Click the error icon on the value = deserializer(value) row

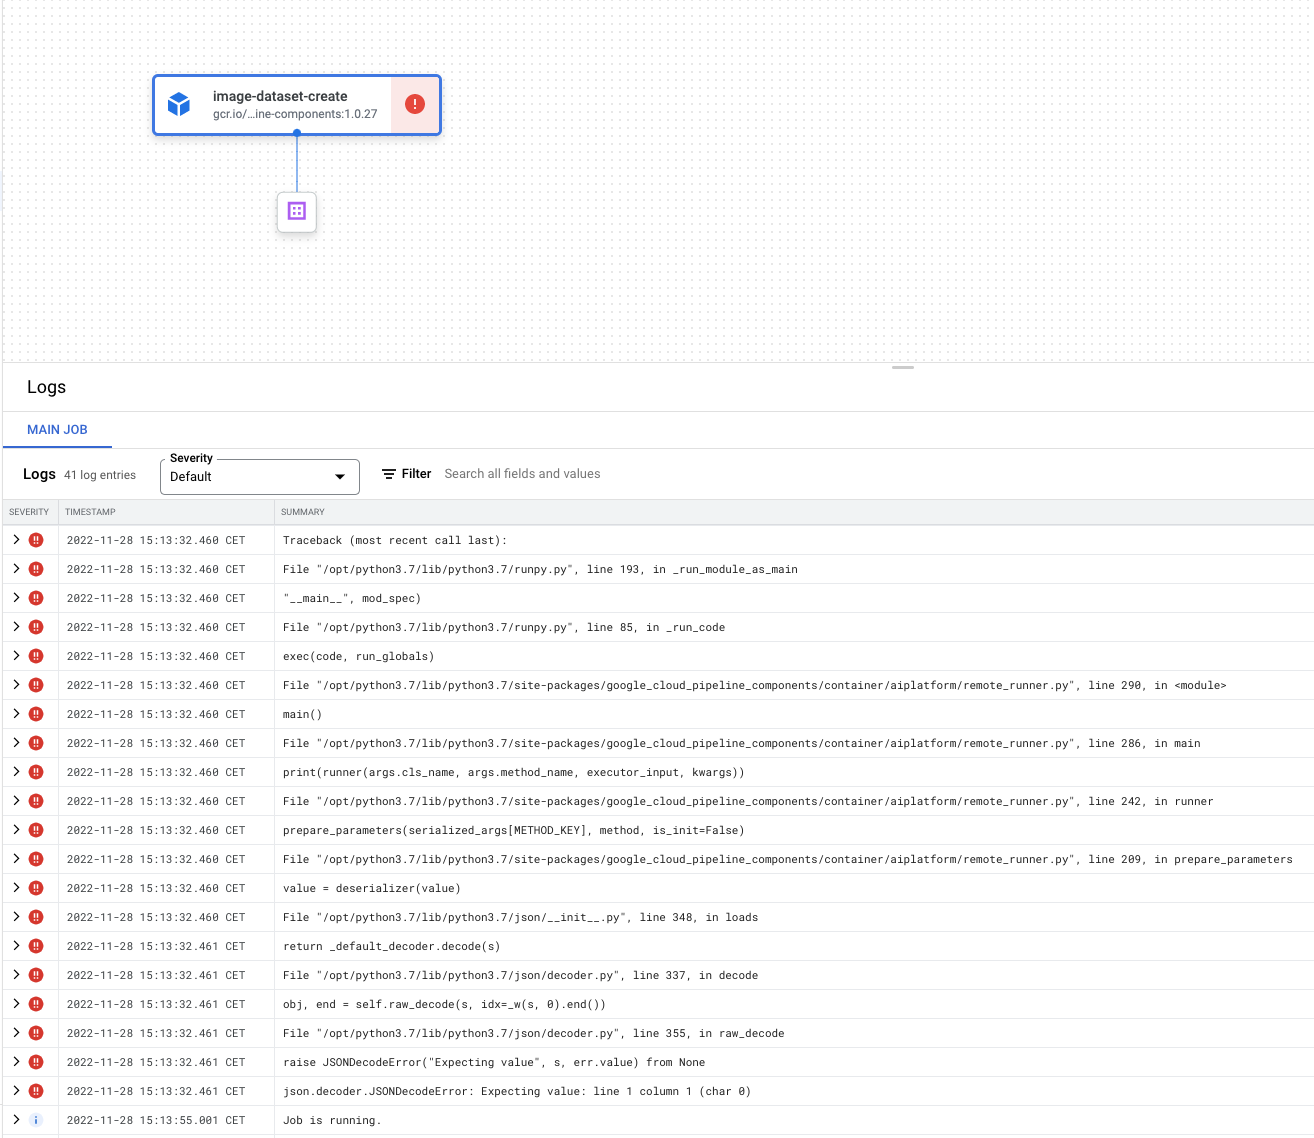[36, 887]
